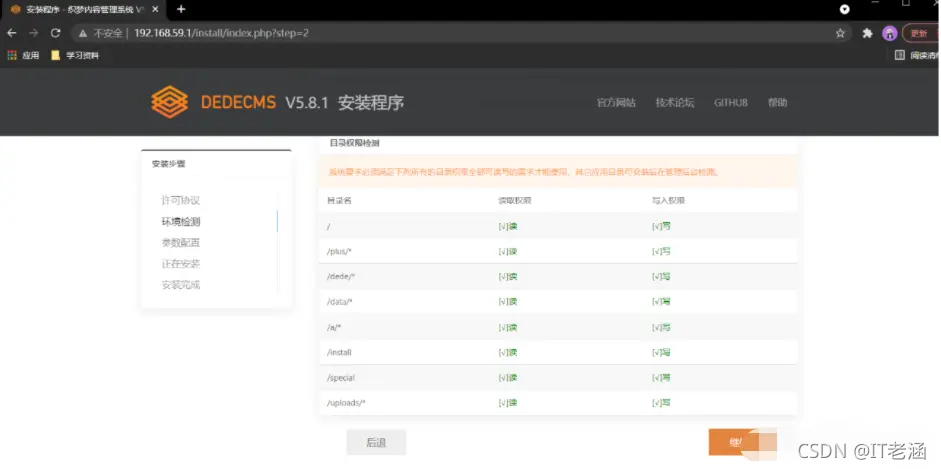Click the 应用 bookmarks bar label

(31, 55)
